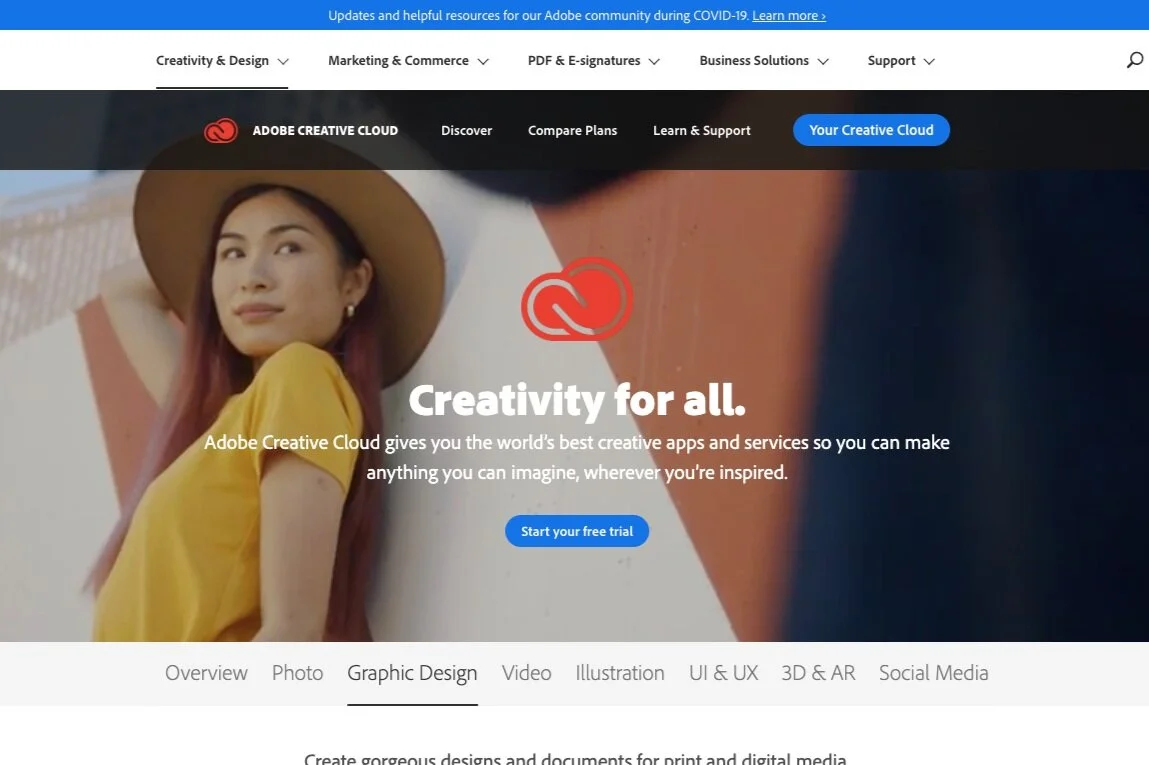
Task: Click the text starting Adobe Creative Cloud gives you
Action: click(577, 457)
